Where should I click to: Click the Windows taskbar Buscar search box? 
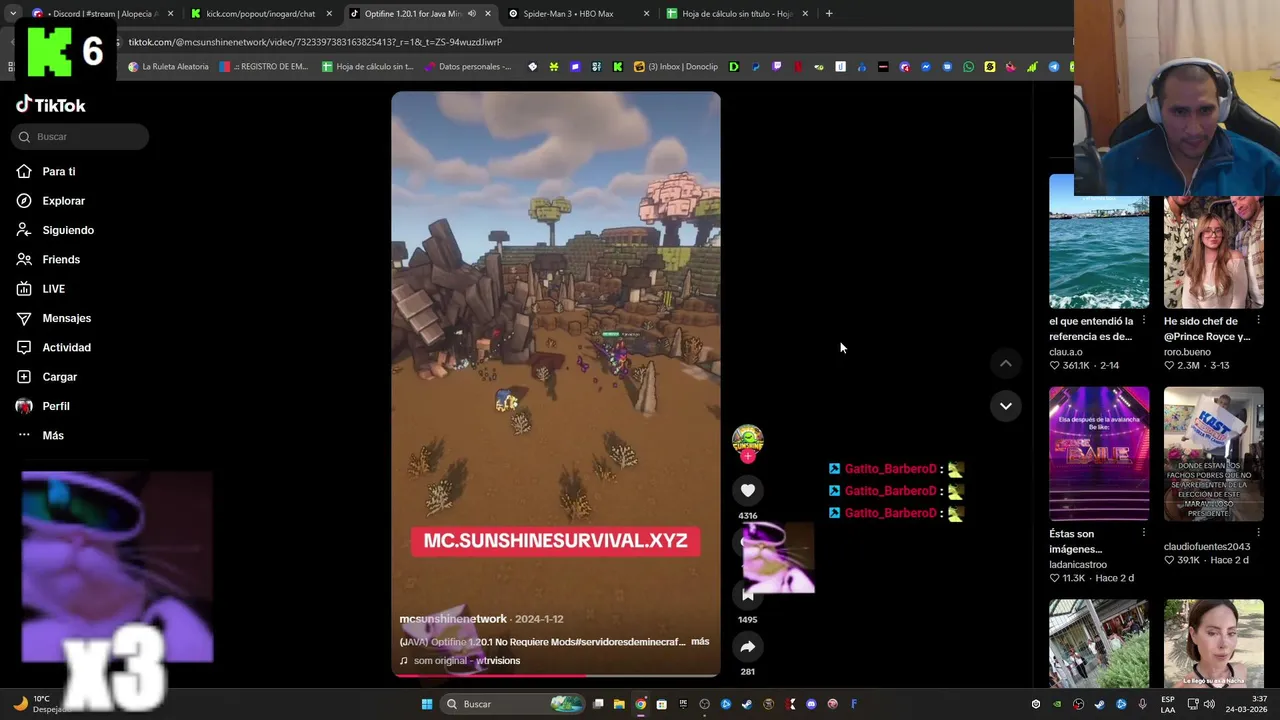(512, 704)
